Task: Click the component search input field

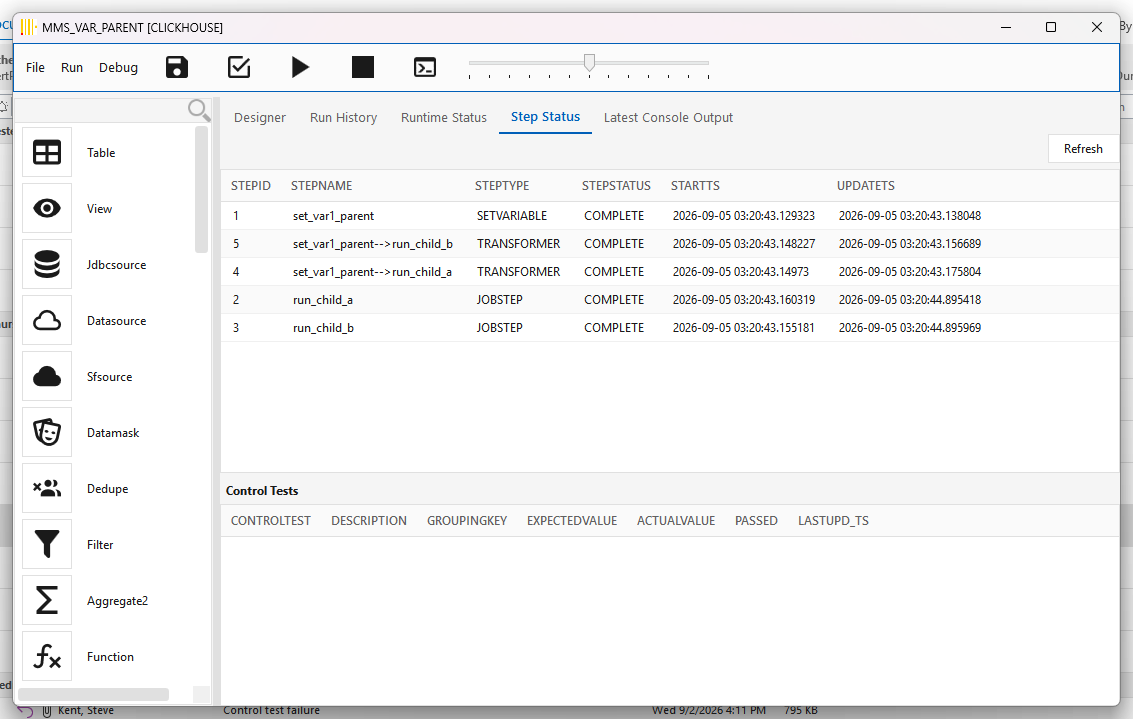Action: click(100, 110)
